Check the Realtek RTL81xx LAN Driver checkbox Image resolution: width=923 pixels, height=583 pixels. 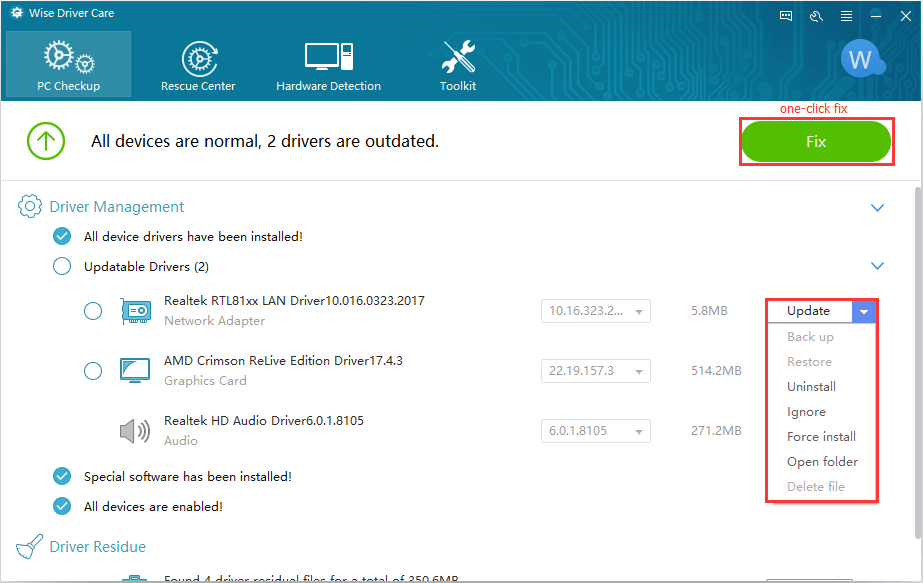coord(93,311)
